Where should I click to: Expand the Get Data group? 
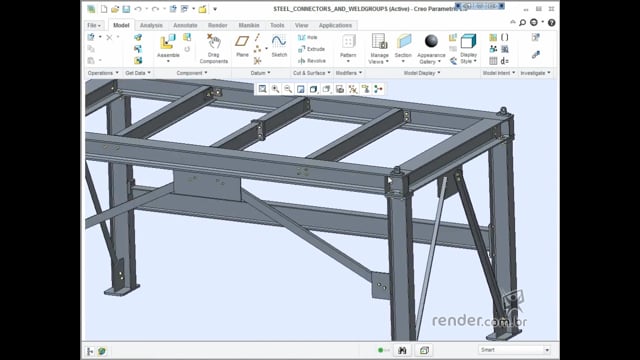click(x=138, y=73)
